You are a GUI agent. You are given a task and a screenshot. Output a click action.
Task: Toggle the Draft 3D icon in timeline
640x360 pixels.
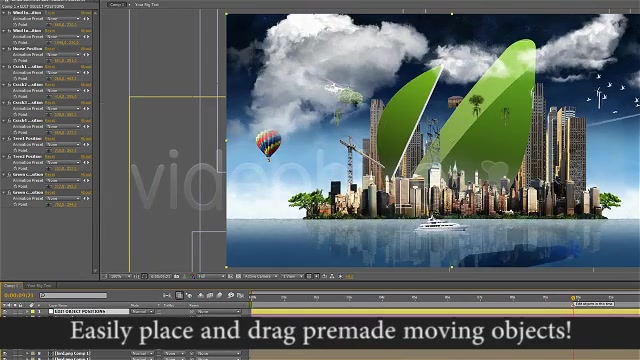point(189,295)
